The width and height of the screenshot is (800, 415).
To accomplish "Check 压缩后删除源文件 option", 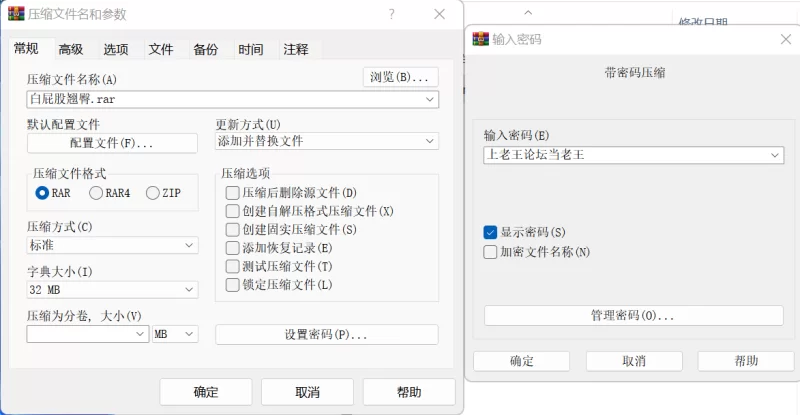I will [233, 193].
